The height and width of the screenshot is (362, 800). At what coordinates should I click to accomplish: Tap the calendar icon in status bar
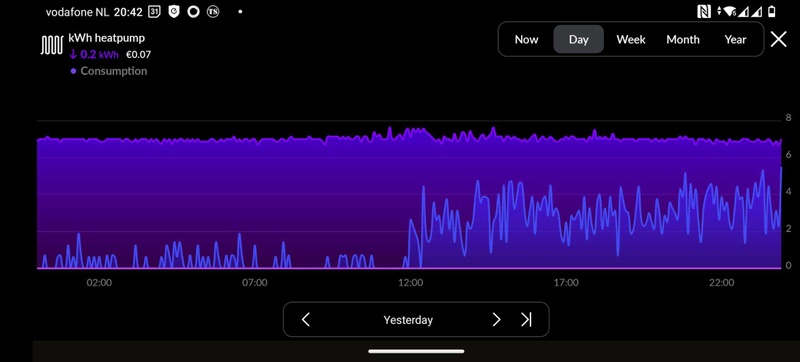pyautogui.click(x=154, y=12)
